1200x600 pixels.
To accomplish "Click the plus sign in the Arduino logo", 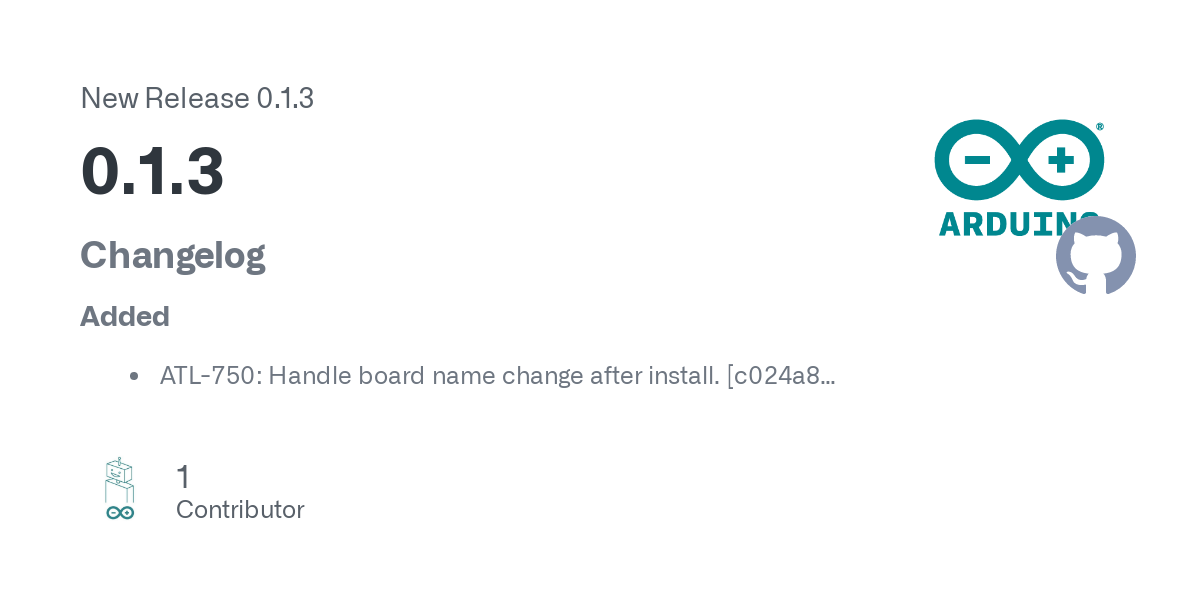I will tap(1060, 160).
